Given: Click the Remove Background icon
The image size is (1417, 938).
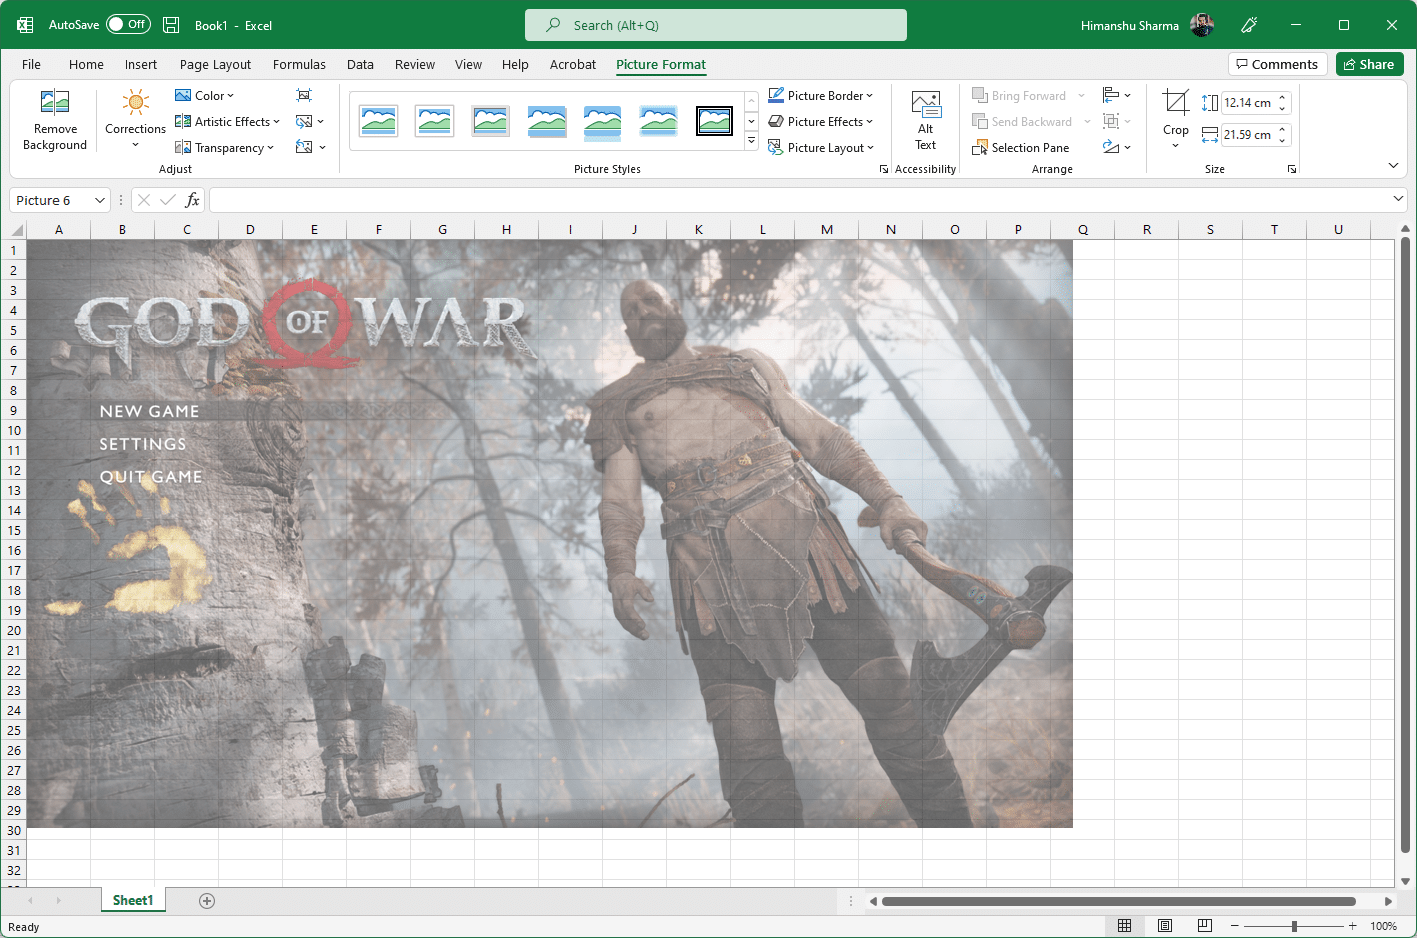Looking at the screenshot, I should [x=55, y=102].
